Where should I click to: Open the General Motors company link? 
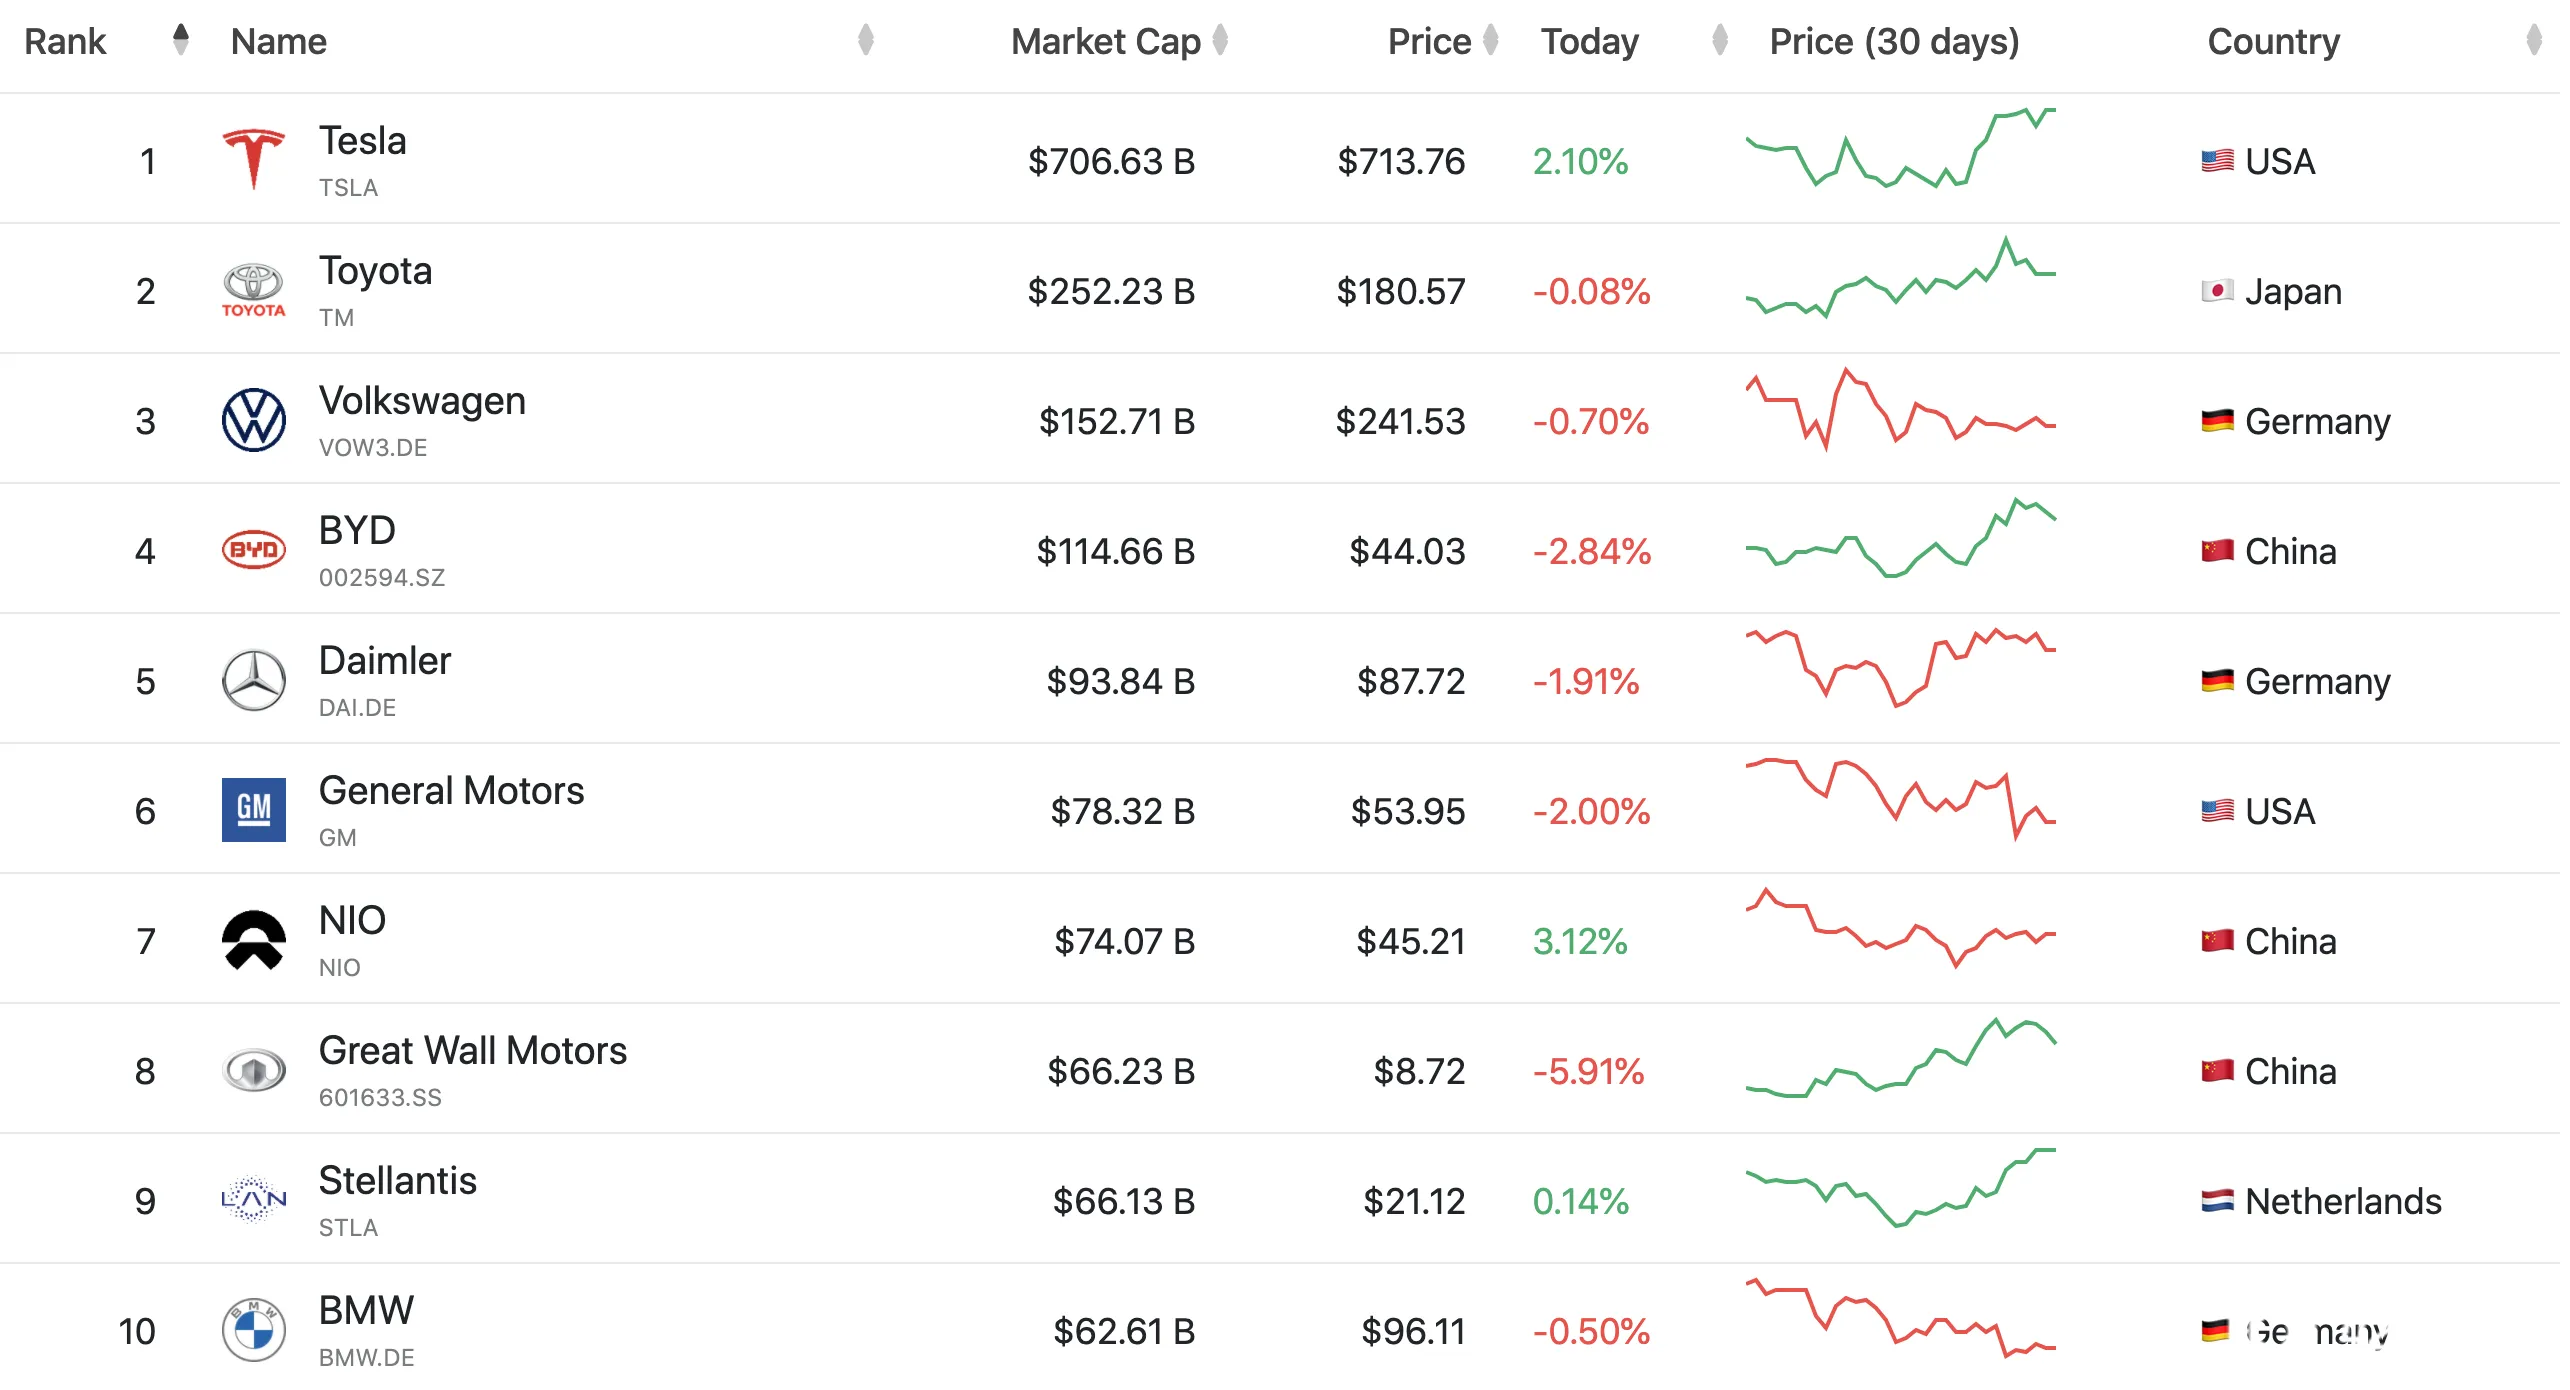pyautogui.click(x=452, y=790)
